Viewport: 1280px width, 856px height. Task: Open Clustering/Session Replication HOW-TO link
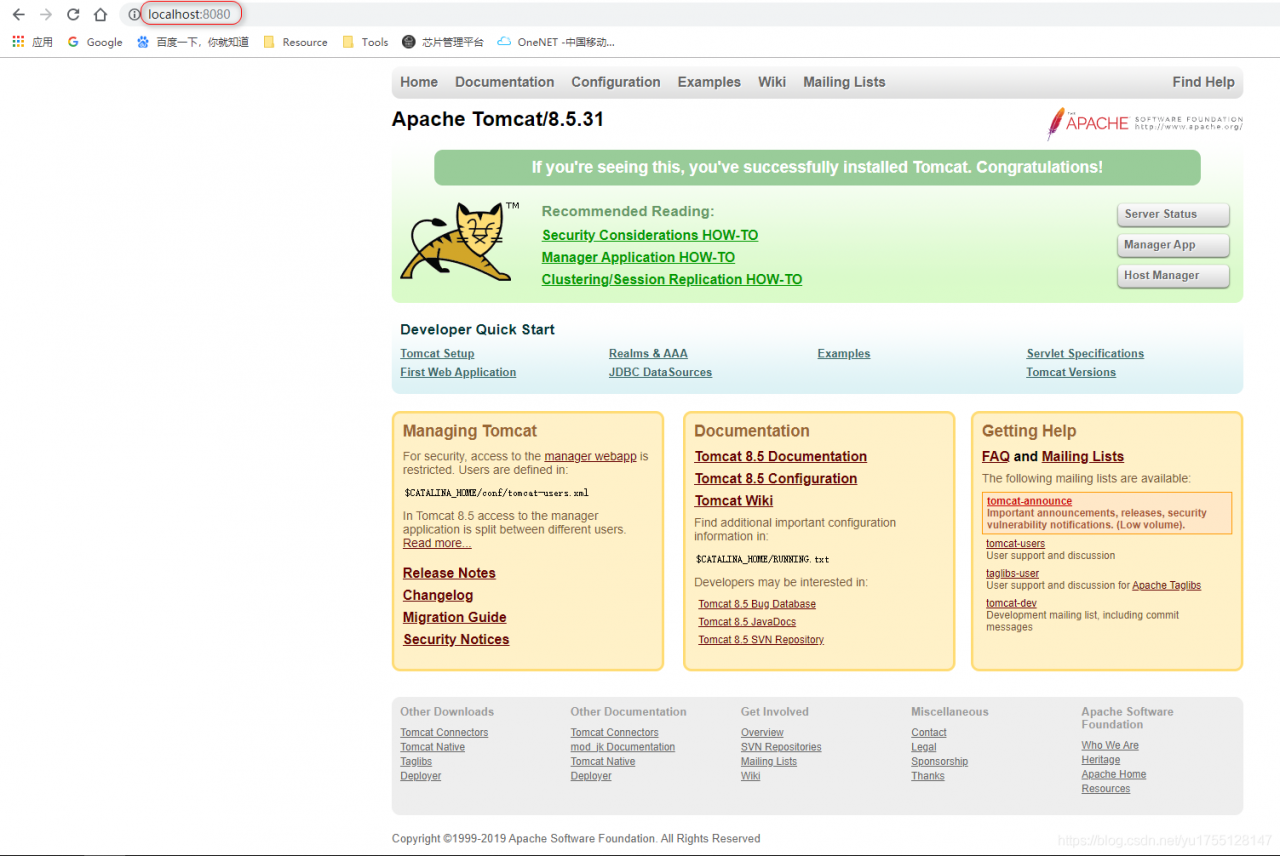tap(672, 279)
